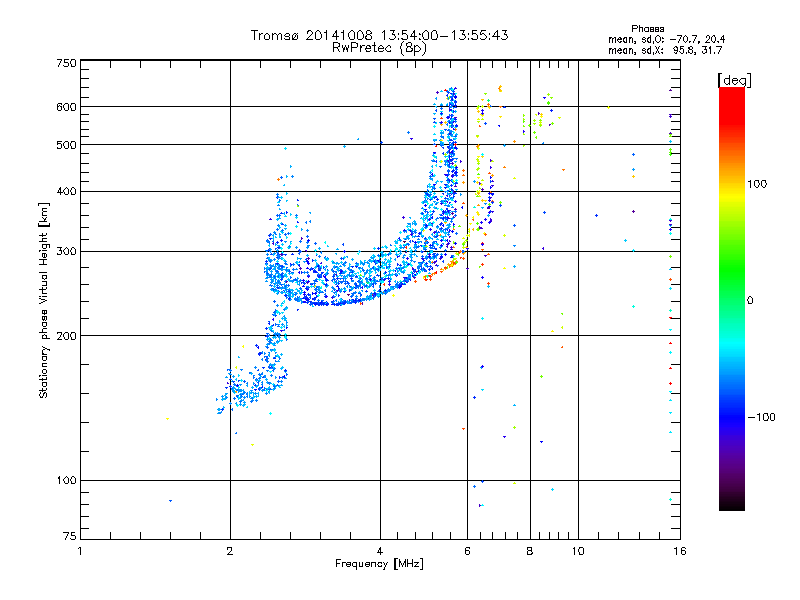Click the x-axis tick label '1'
The image size is (800, 600).
(x=80, y=552)
